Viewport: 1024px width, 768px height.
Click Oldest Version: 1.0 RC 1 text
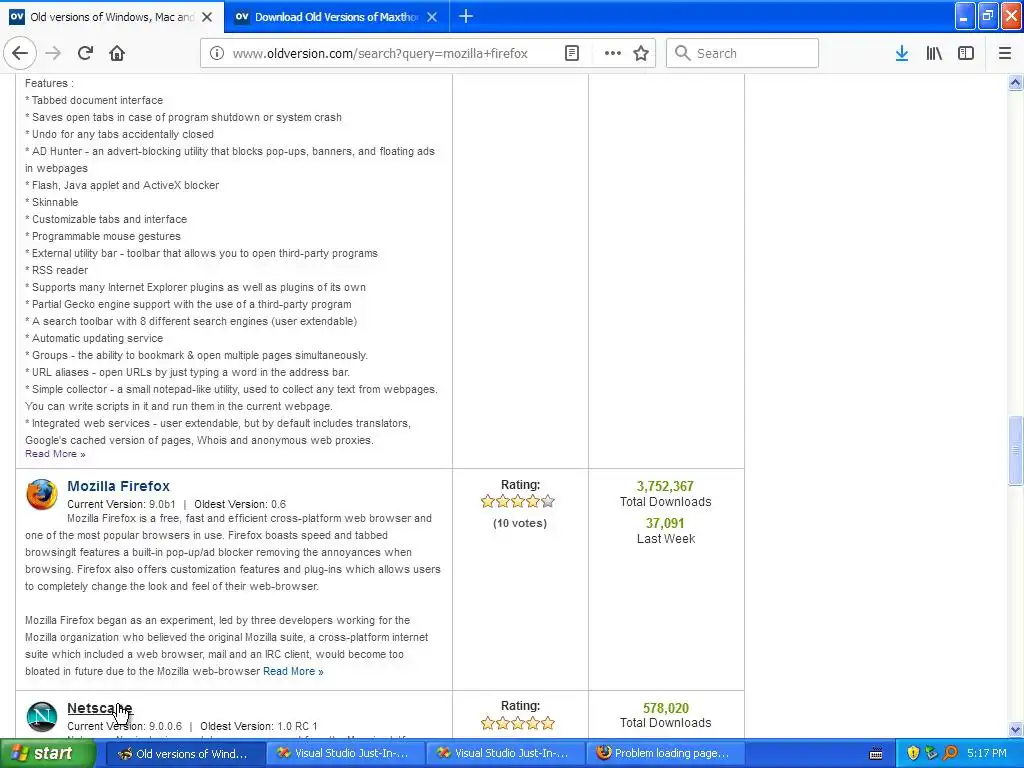[259, 726]
